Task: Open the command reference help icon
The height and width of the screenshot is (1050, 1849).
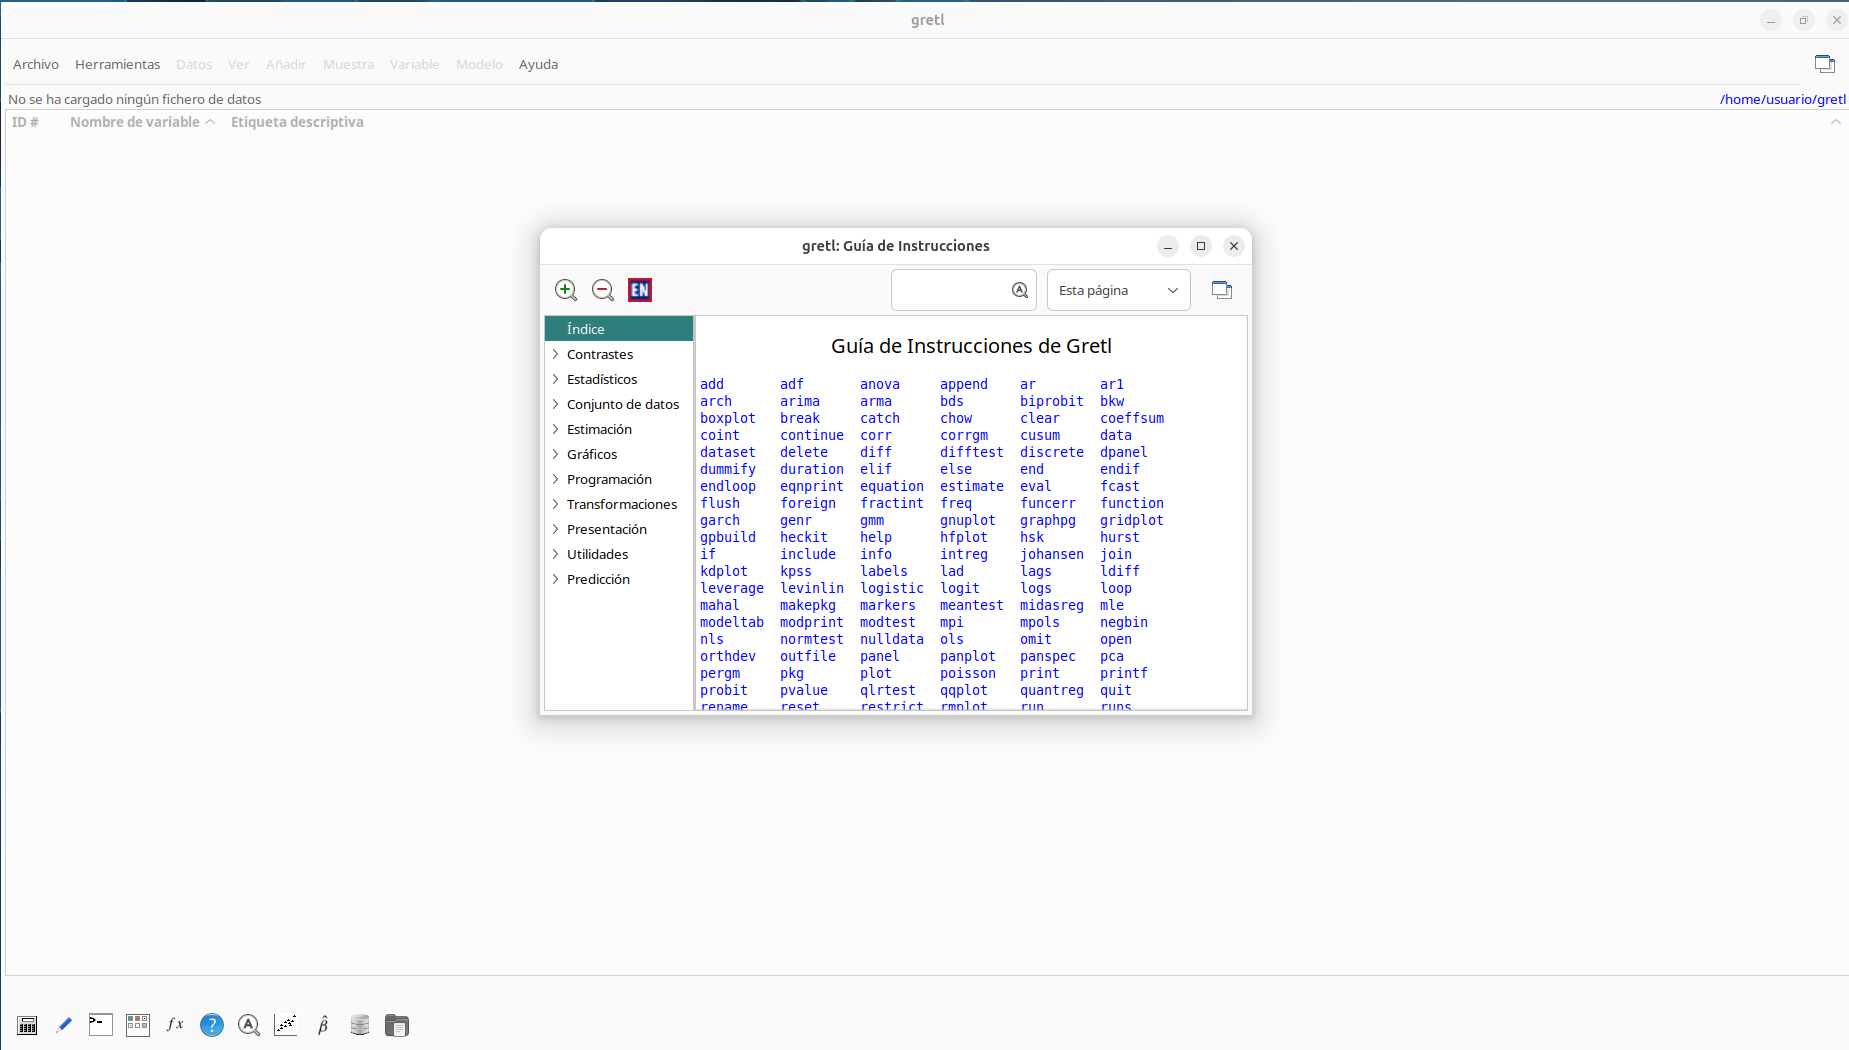Action: pyautogui.click(x=212, y=1025)
